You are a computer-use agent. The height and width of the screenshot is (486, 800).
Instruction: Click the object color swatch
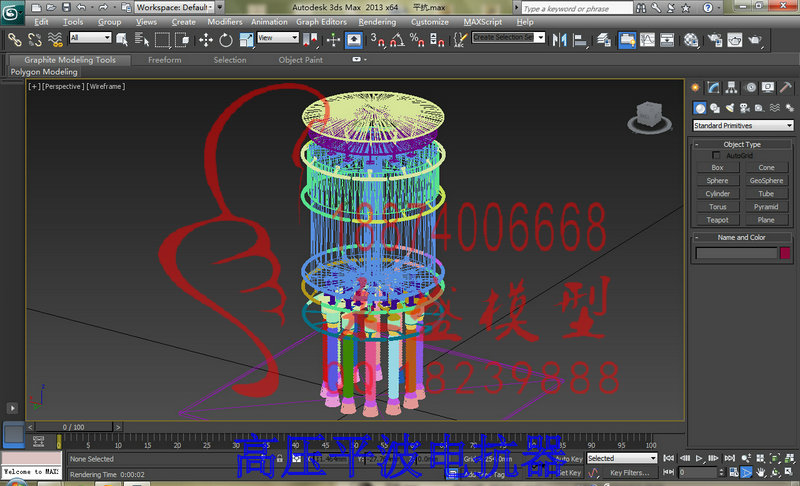785,252
